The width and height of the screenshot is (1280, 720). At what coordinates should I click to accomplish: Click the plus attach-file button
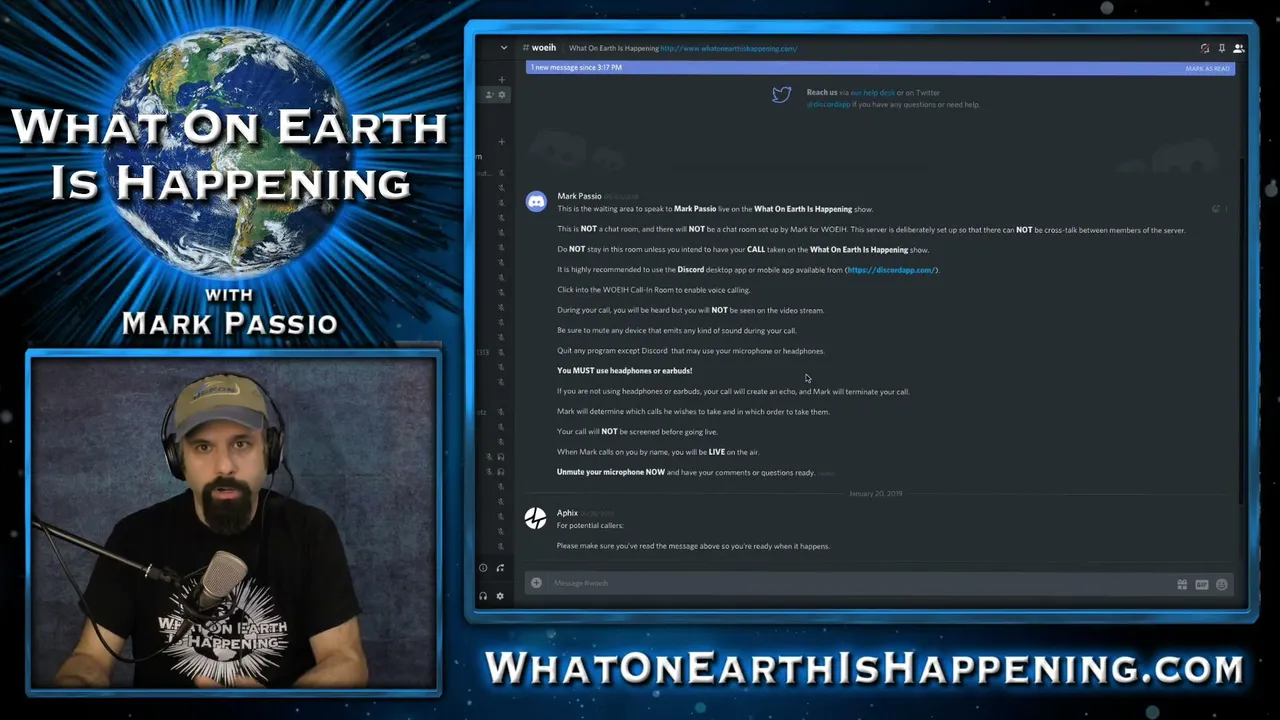(536, 583)
